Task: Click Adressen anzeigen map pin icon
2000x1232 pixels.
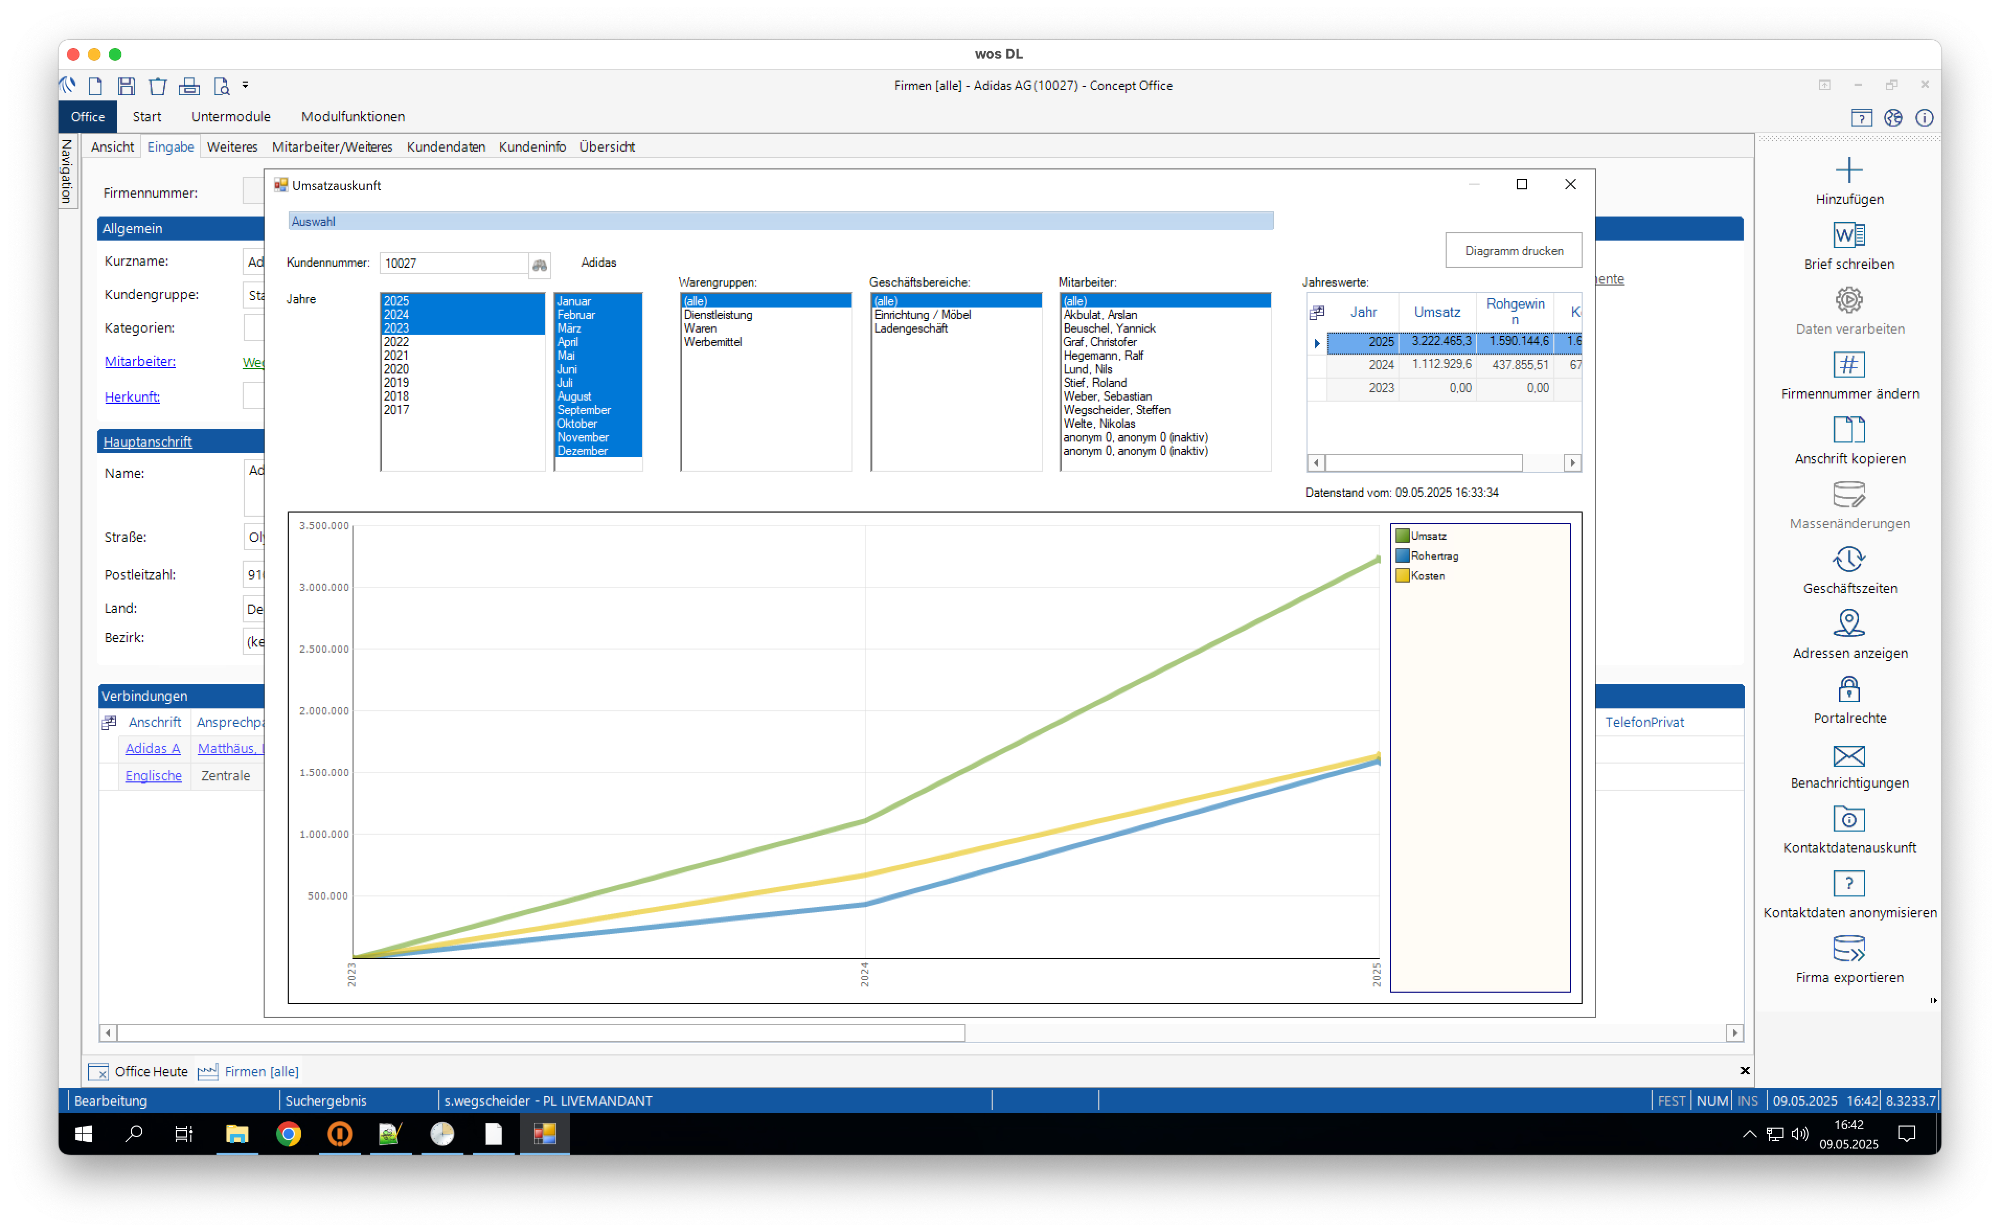Action: click(1849, 624)
